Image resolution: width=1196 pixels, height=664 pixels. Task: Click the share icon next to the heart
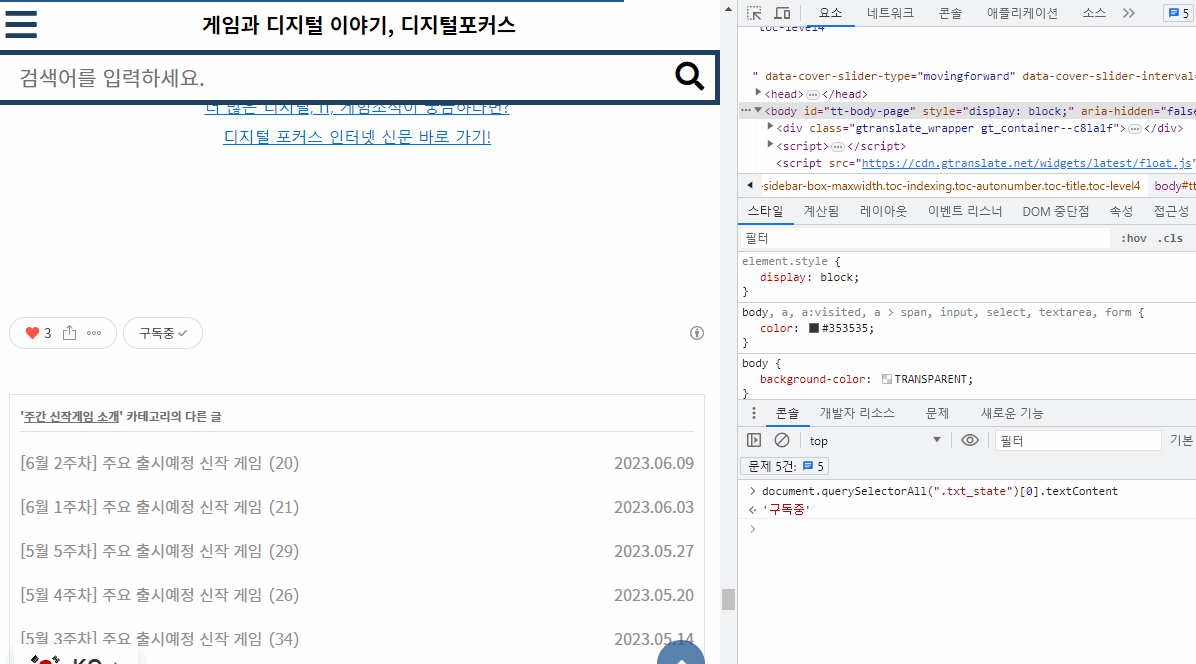[x=69, y=332]
